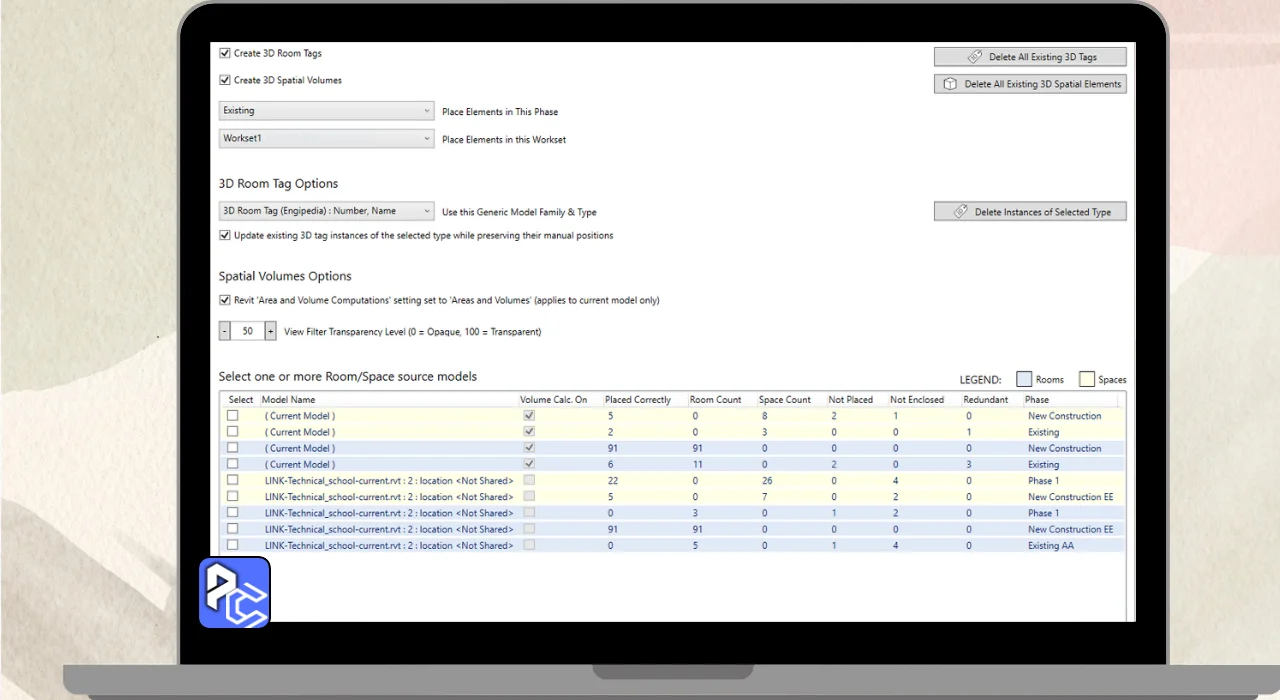The height and width of the screenshot is (700, 1280).
Task: Click the tag icon on Delete All Existing 3D Tags
Action: click(x=974, y=57)
